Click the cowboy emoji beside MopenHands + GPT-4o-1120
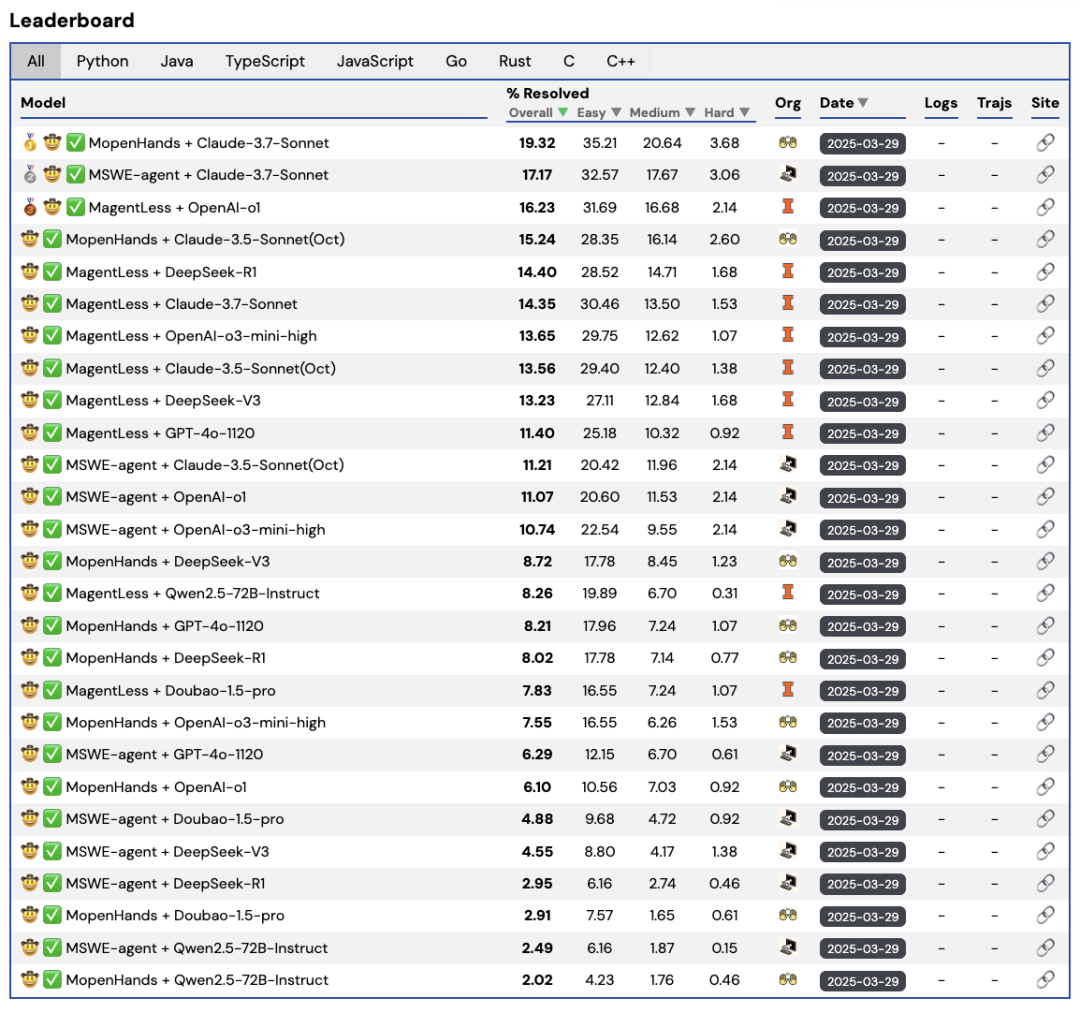The width and height of the screenshot is (1080, 1013). click(x=28, y=626)
